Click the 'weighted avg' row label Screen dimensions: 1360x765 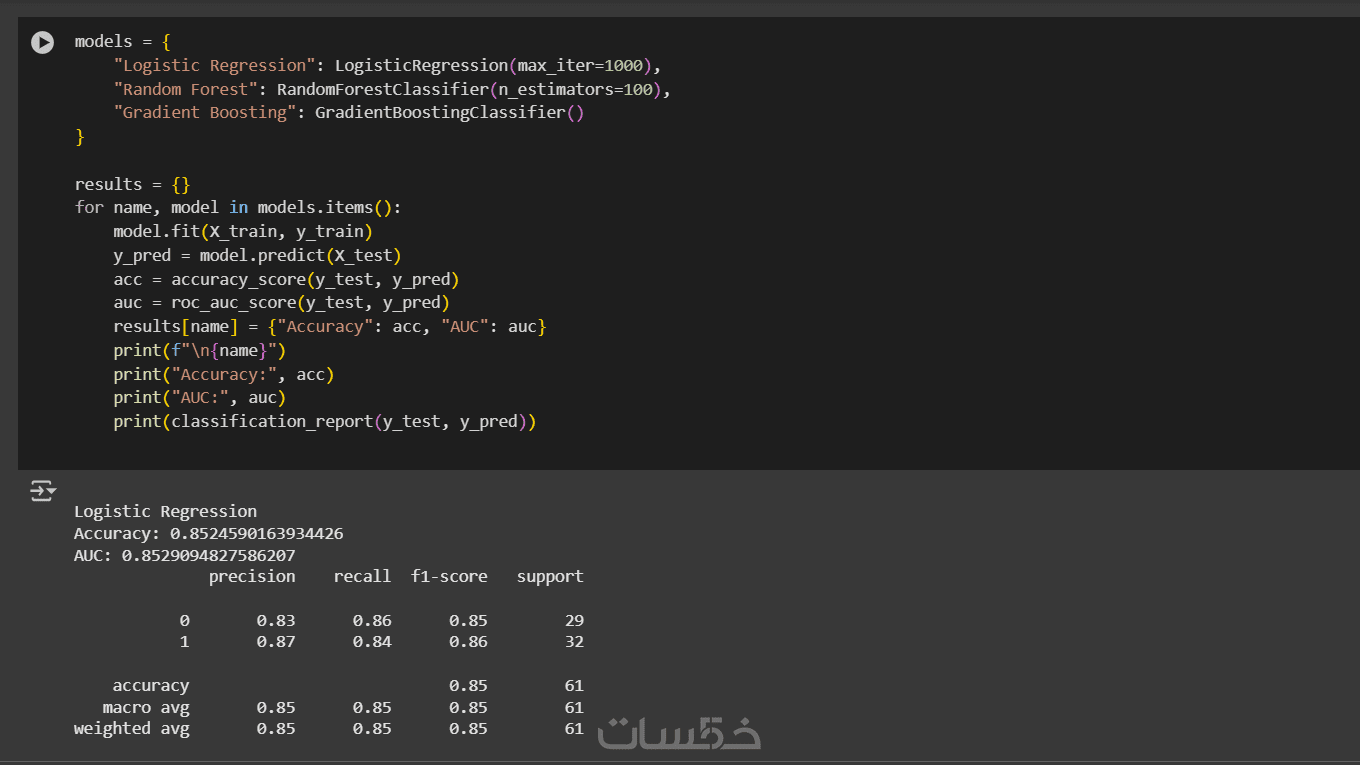tap(131, 729)
